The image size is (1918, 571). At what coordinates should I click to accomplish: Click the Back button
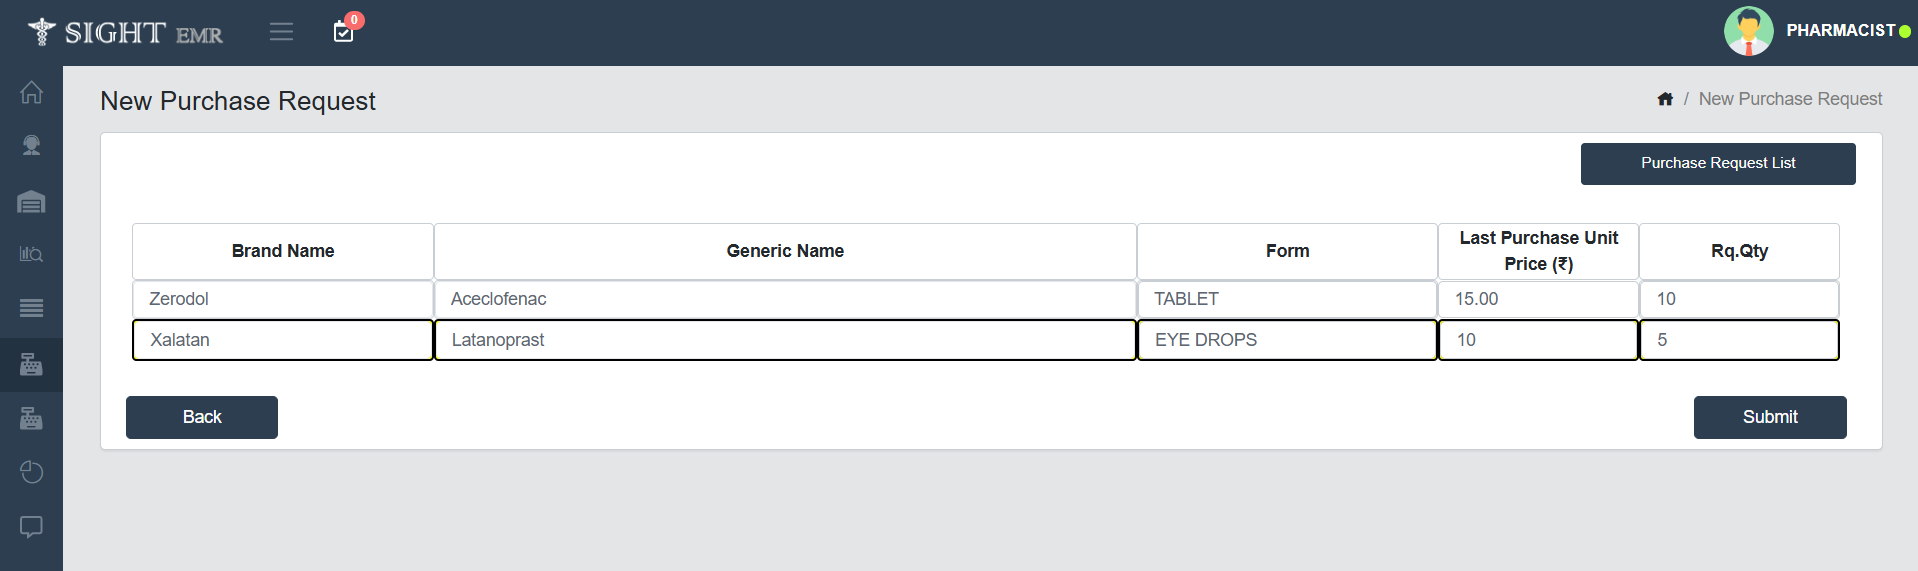pyautogui.click(x=201, y=417)
